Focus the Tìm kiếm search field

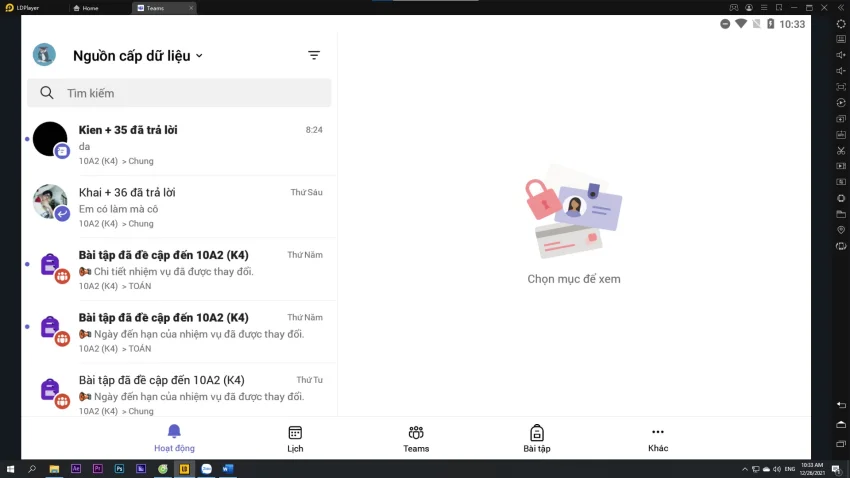coord(179,93)
